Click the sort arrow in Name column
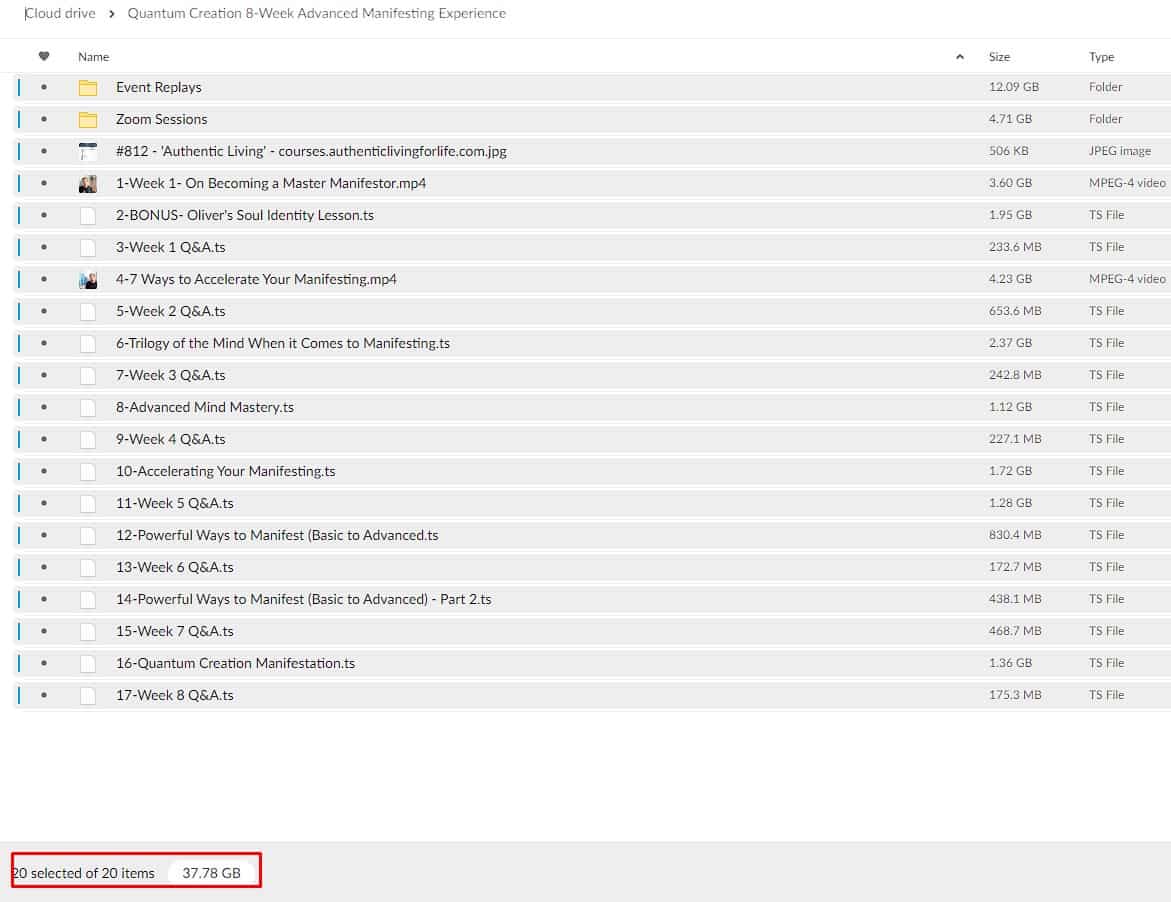1171x902 pixels. (x=960, y=57)
